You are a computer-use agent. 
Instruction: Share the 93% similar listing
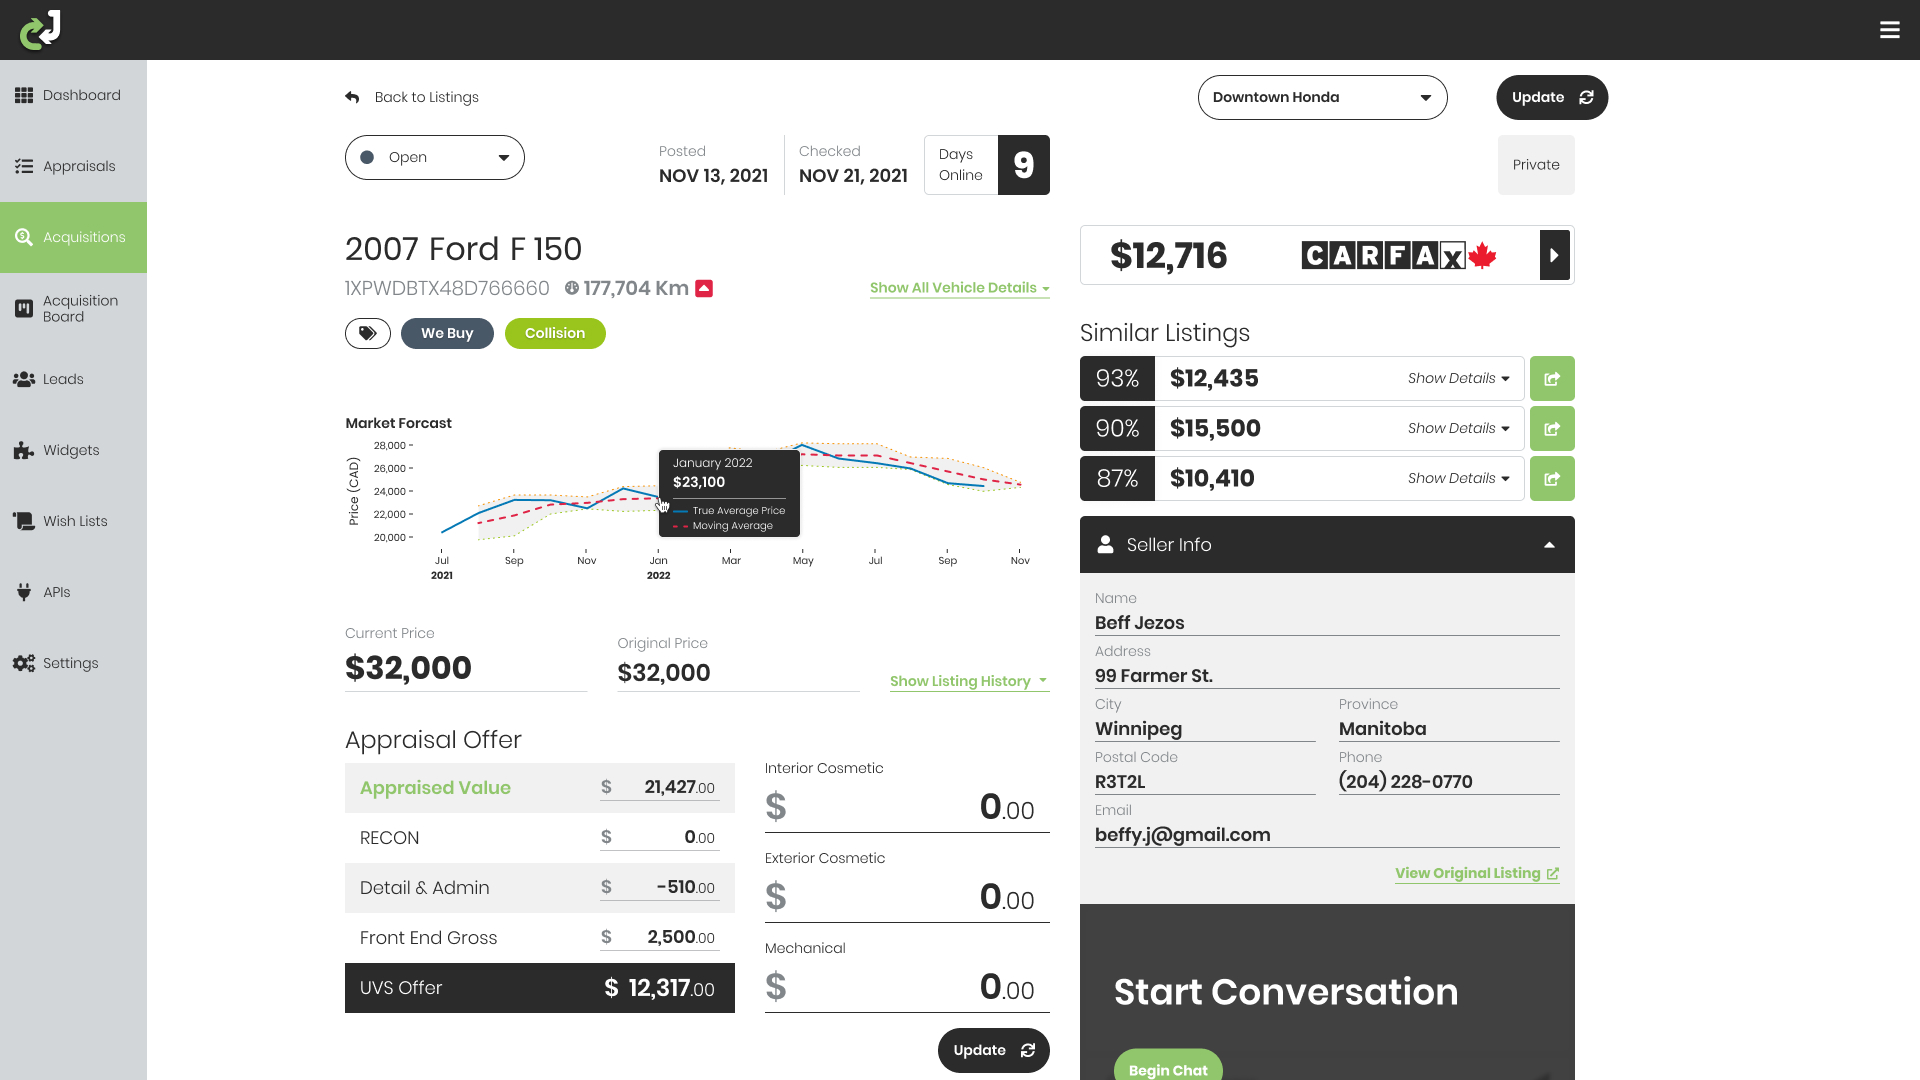click(1552, 379)
